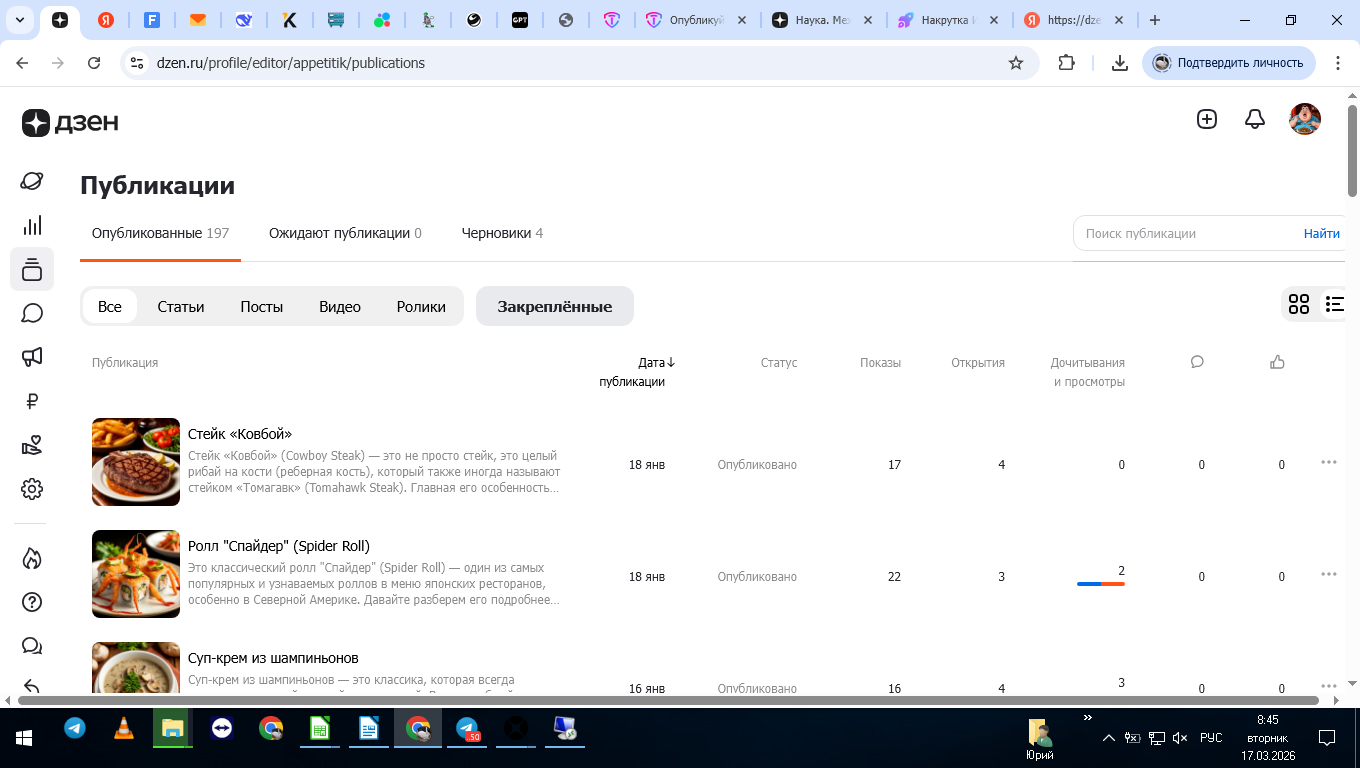Open the help question mark icon
The height and width of the screenshot is (768, 1360).
click(x=32, y=602)
